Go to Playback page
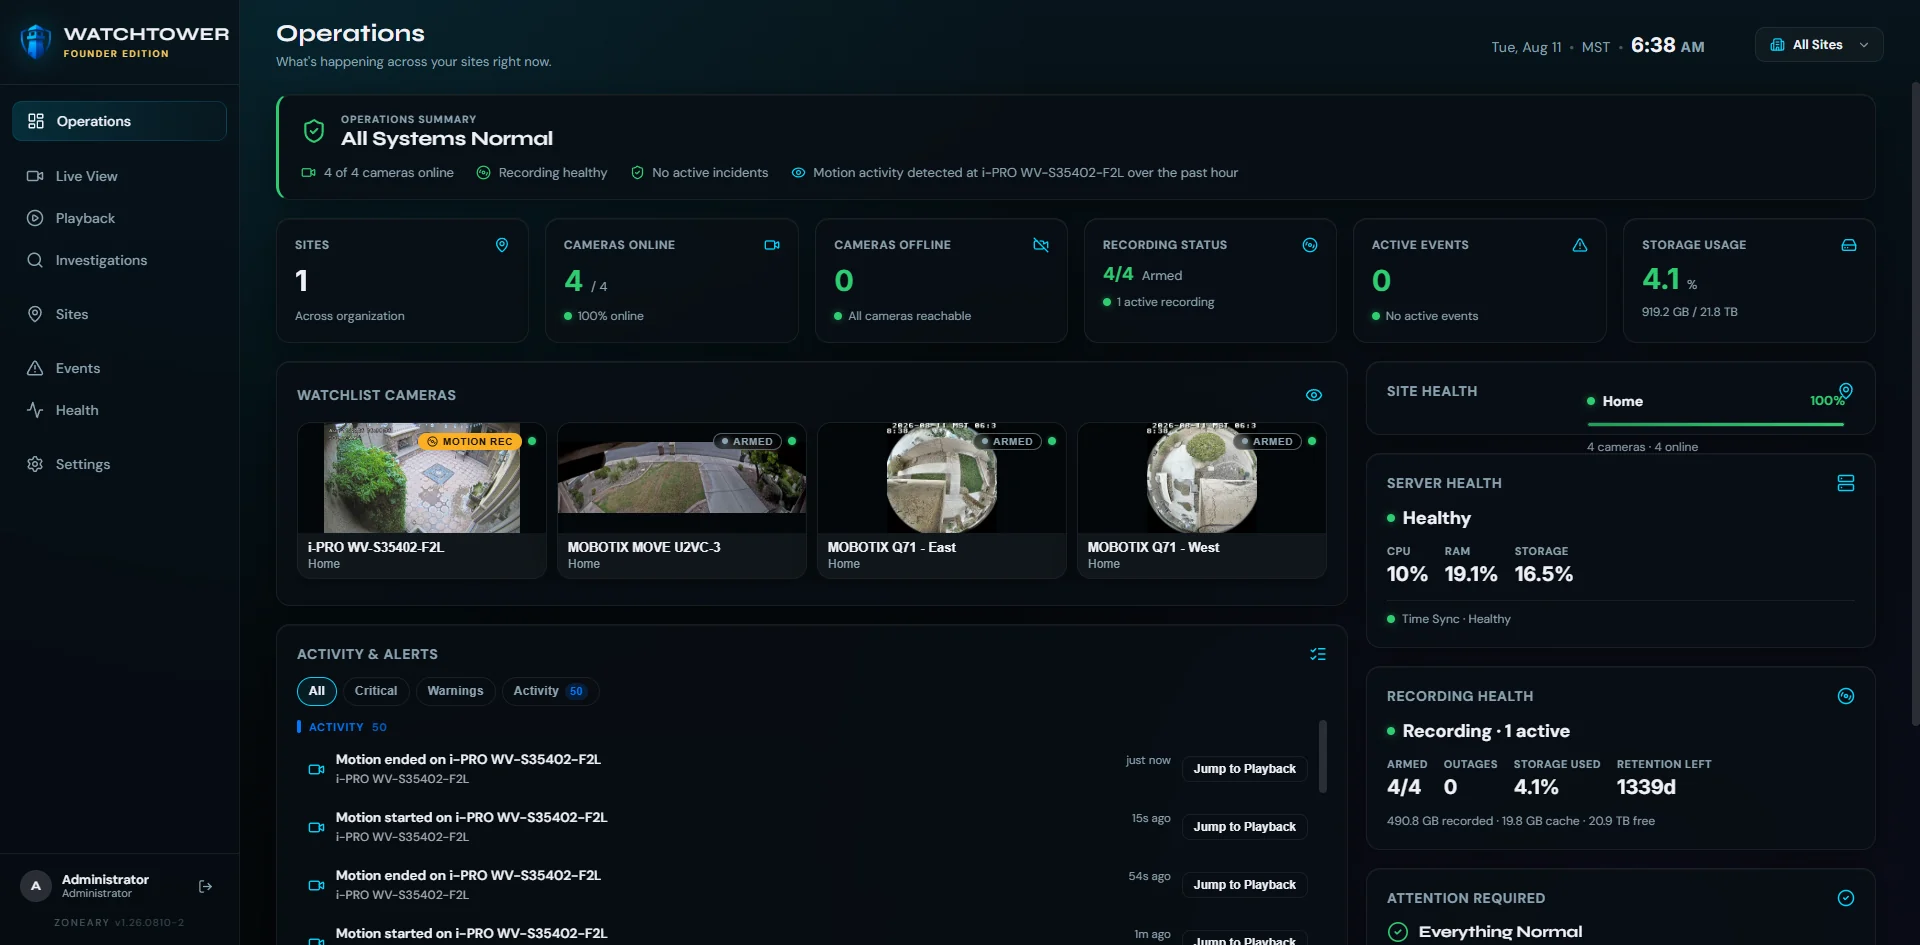Screen dimensions: 1920x945 pos(119,218)
